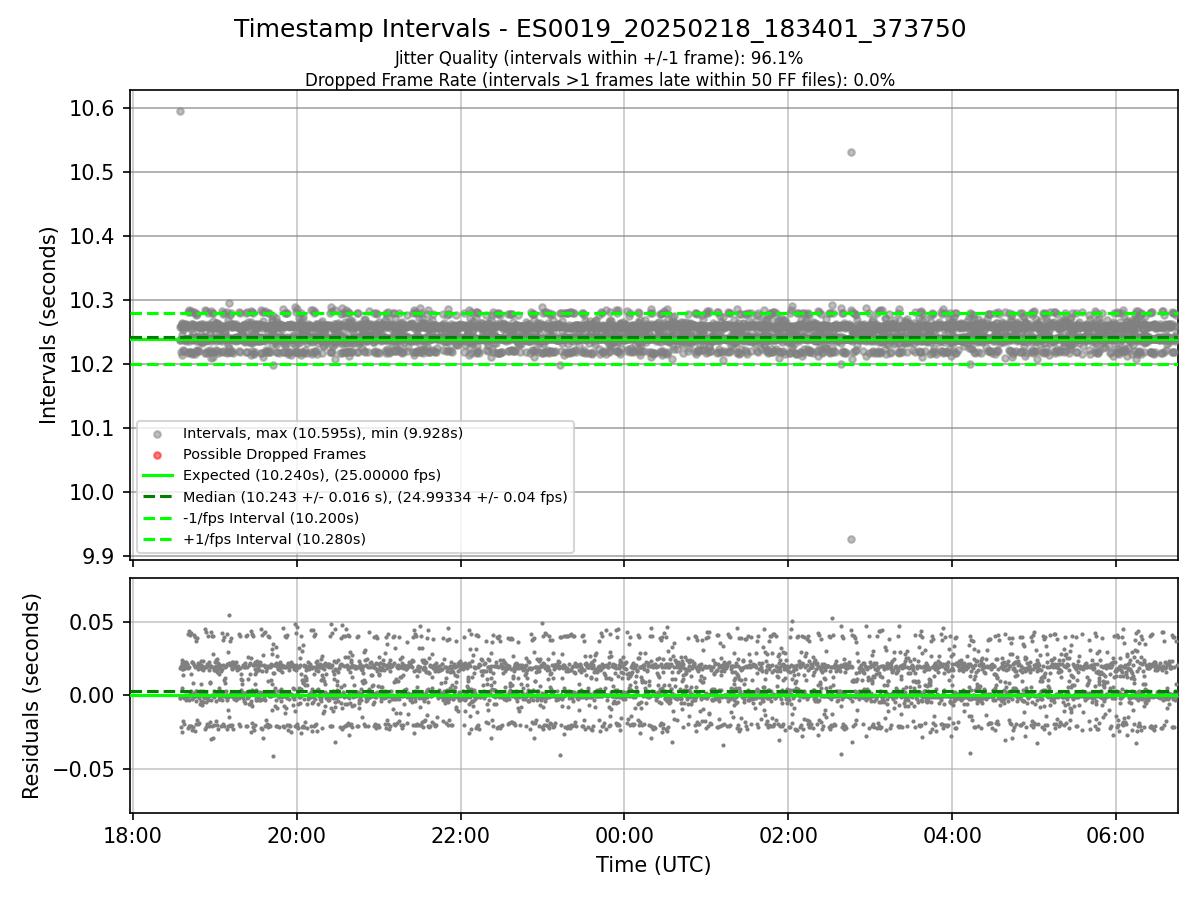This screenshot has width=1200, height=900.
Task: Click the '10.1' y-axis tick label
Action: click(92, 429)
